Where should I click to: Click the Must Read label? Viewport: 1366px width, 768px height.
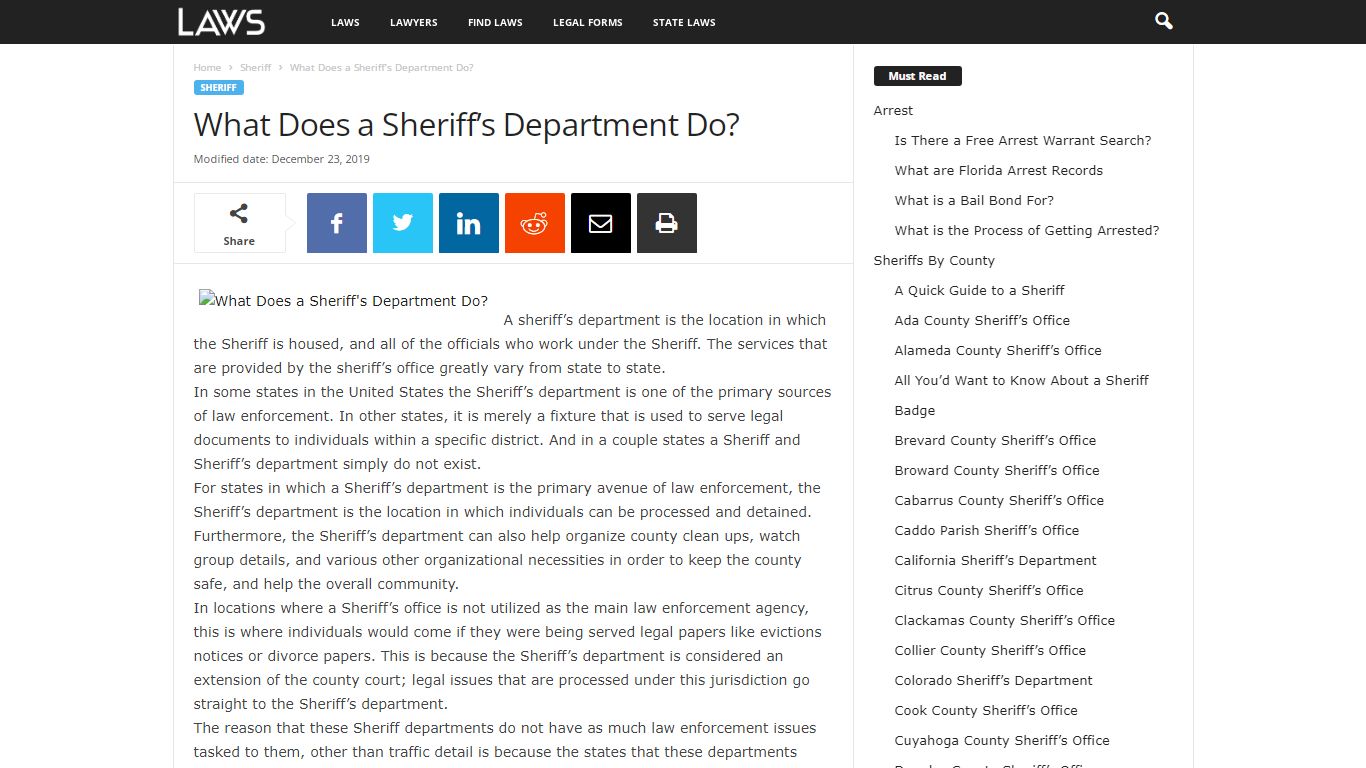click(x=917, y=76)
